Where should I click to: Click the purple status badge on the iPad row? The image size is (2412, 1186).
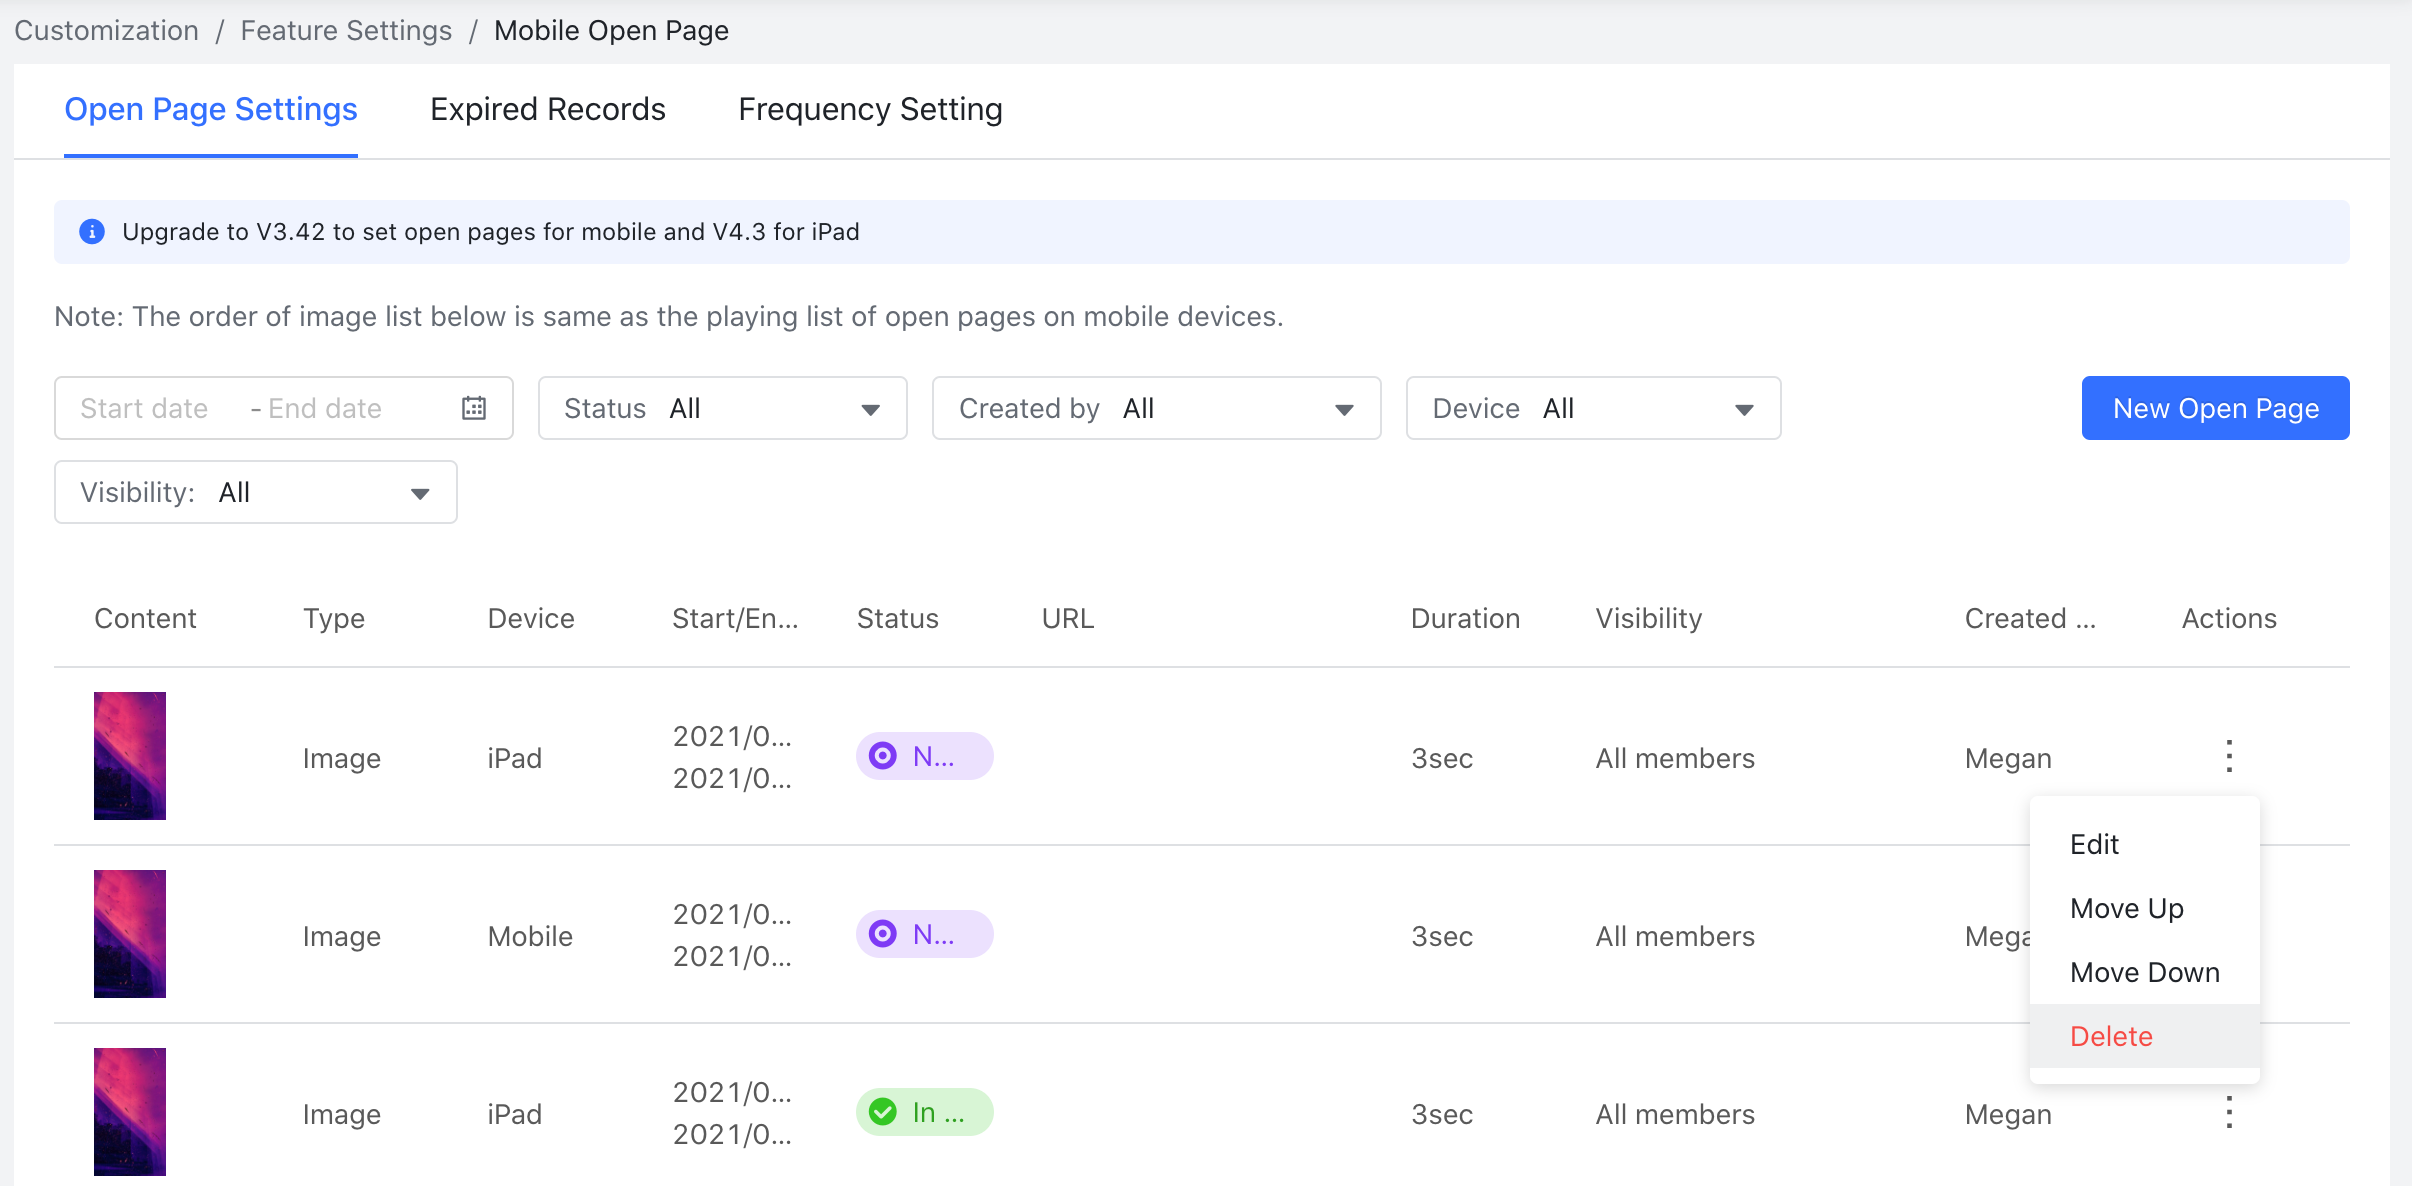(x=923, y=756)
